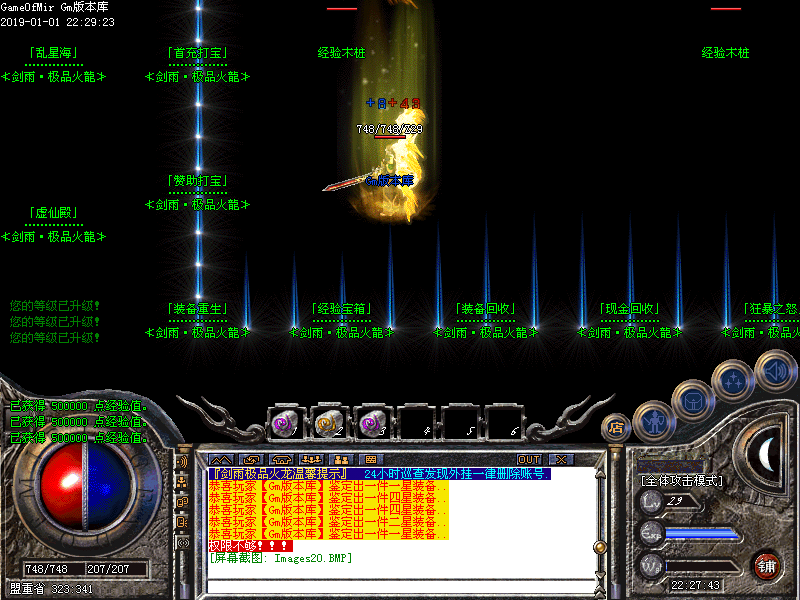This screenshot has height=600, width=800.
Task: Click the 「乱星海」 teleport NPC label
Action: coord(54,53)
